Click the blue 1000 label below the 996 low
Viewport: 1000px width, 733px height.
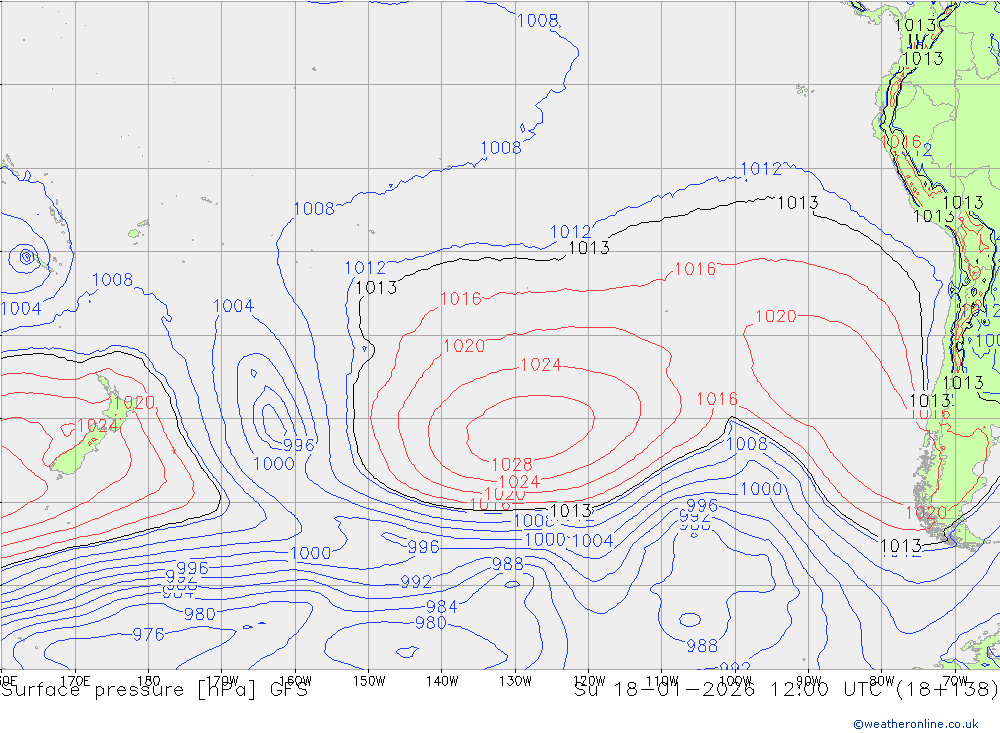274,464
